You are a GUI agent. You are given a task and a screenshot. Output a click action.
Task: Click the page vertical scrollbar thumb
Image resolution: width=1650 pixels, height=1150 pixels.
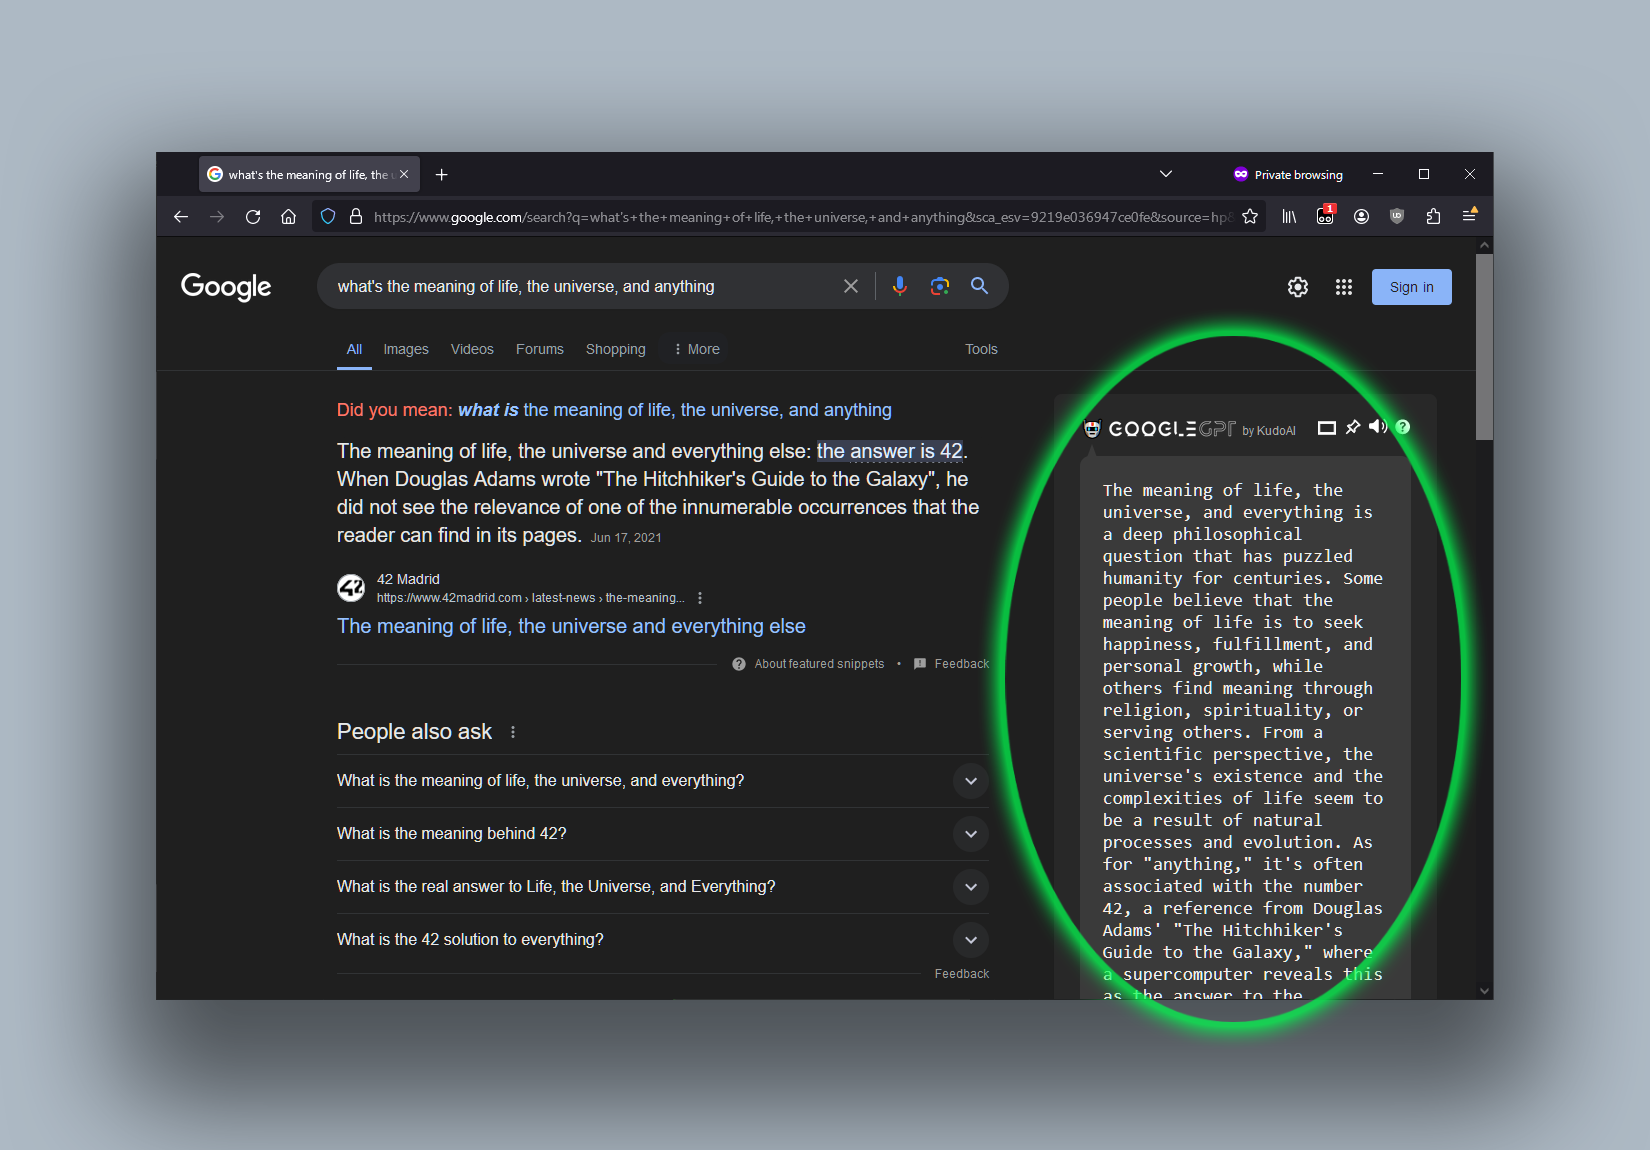(x=1485, y=346)
